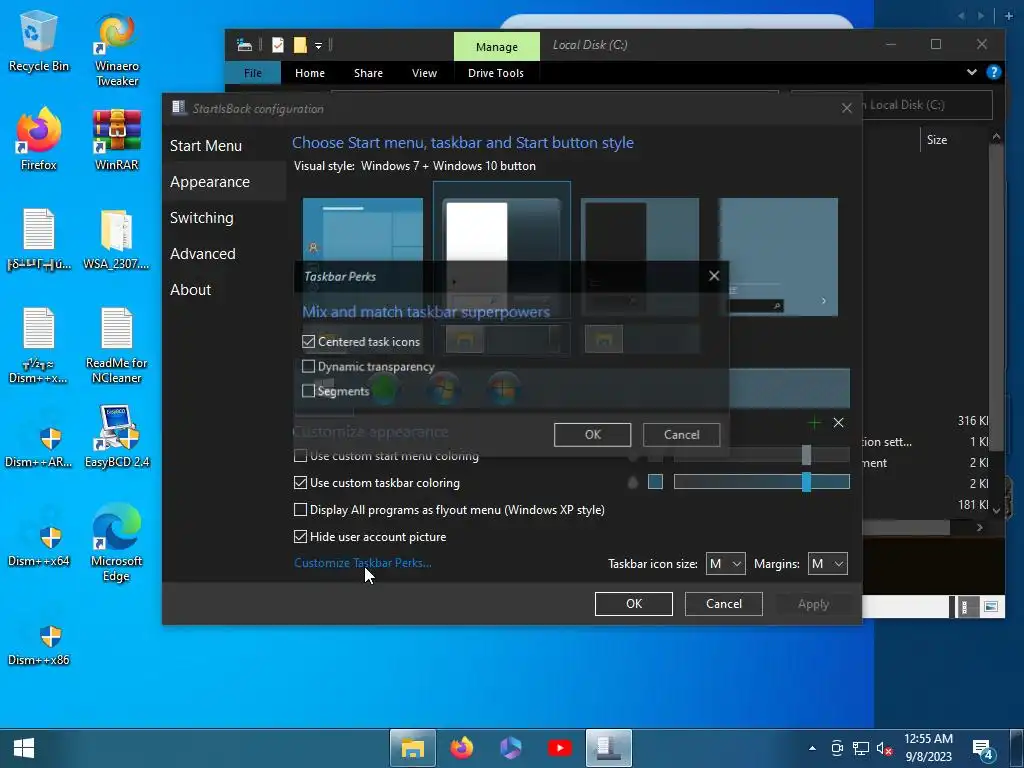Go to Switching section

pyautogui.click(x=202, y=217)
